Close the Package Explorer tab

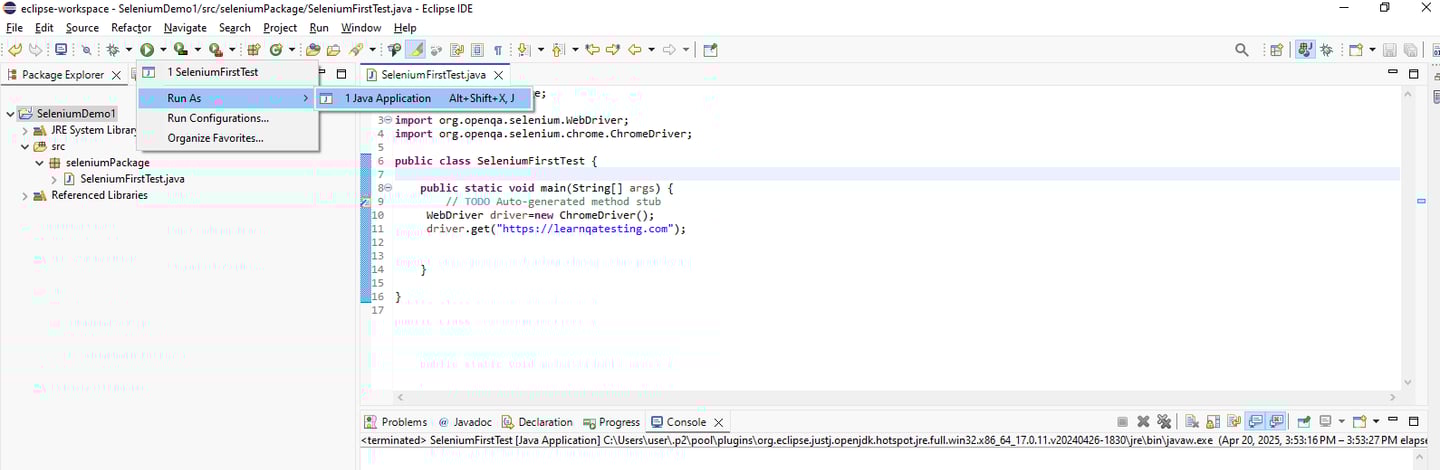click(116, 75)
